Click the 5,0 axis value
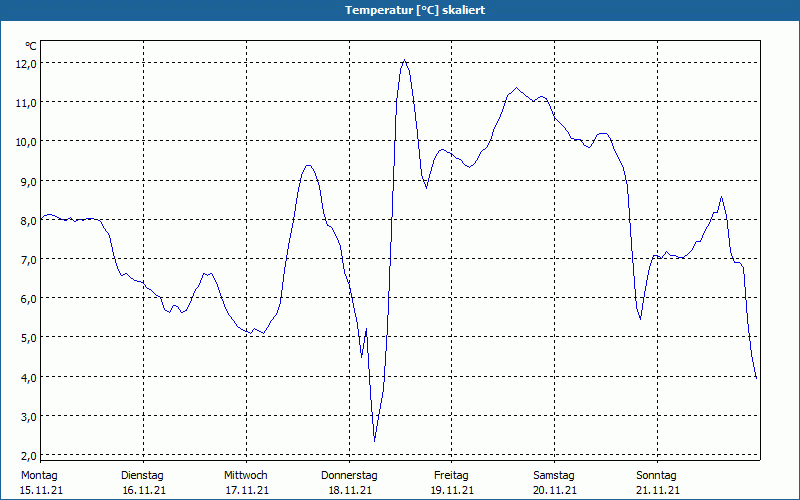Screen dimensions: 800x500 (x=28, y=338)
